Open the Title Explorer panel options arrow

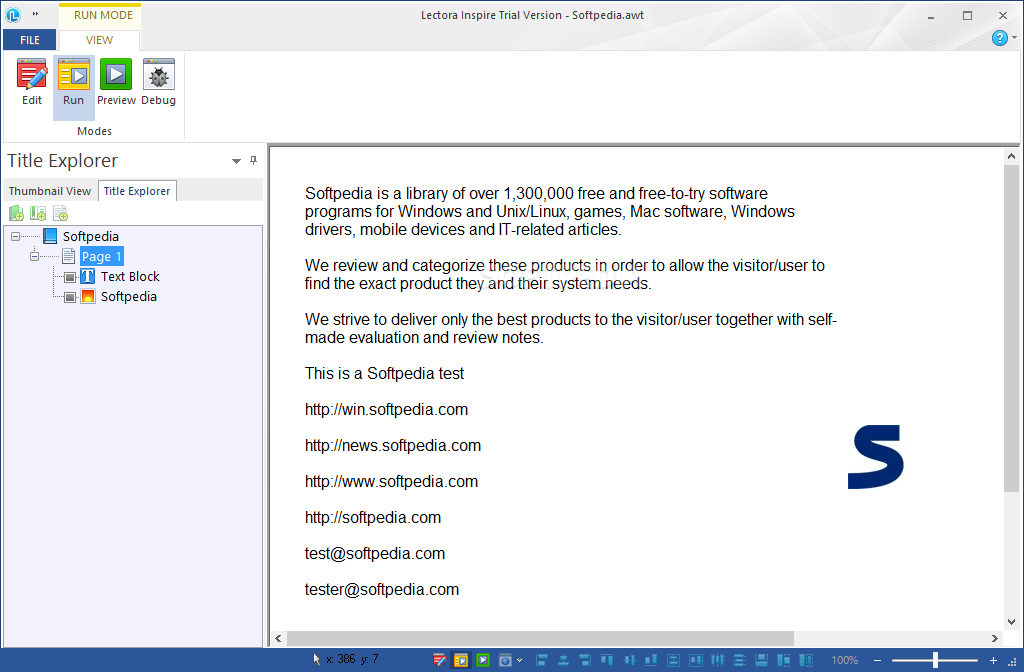tap(236, 161)
